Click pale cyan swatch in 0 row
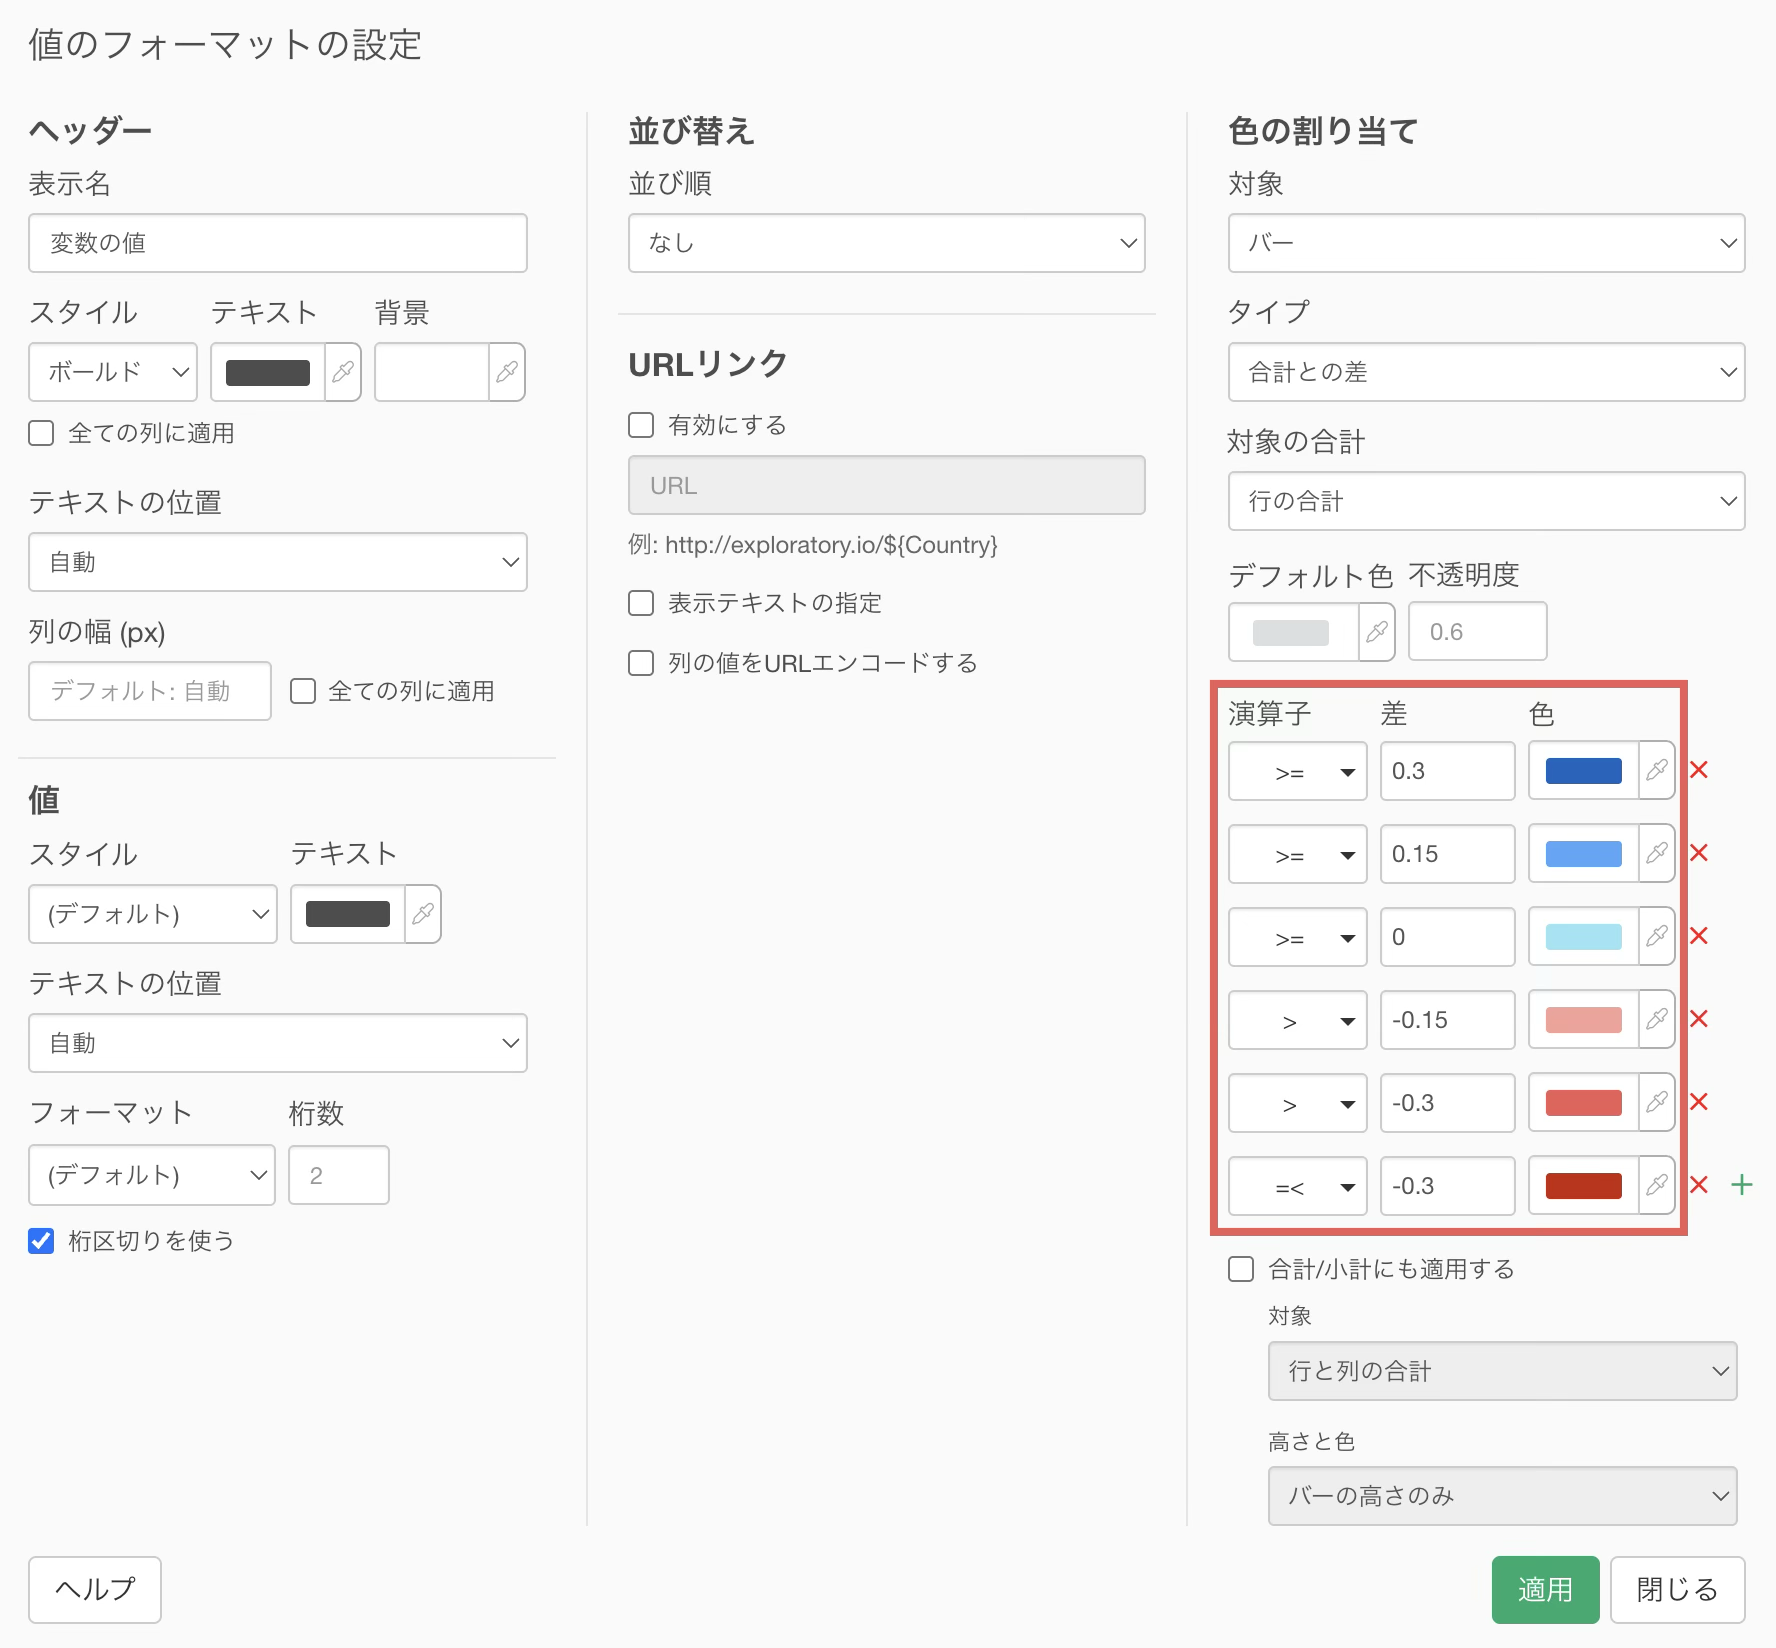Screen dimensions: 1776x1648 point(1584,936)
